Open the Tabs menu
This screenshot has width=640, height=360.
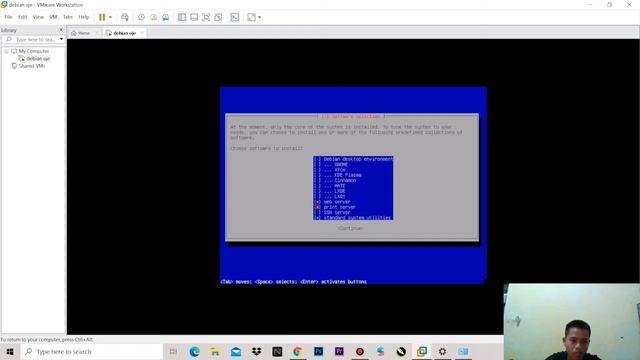click(68, 17)
